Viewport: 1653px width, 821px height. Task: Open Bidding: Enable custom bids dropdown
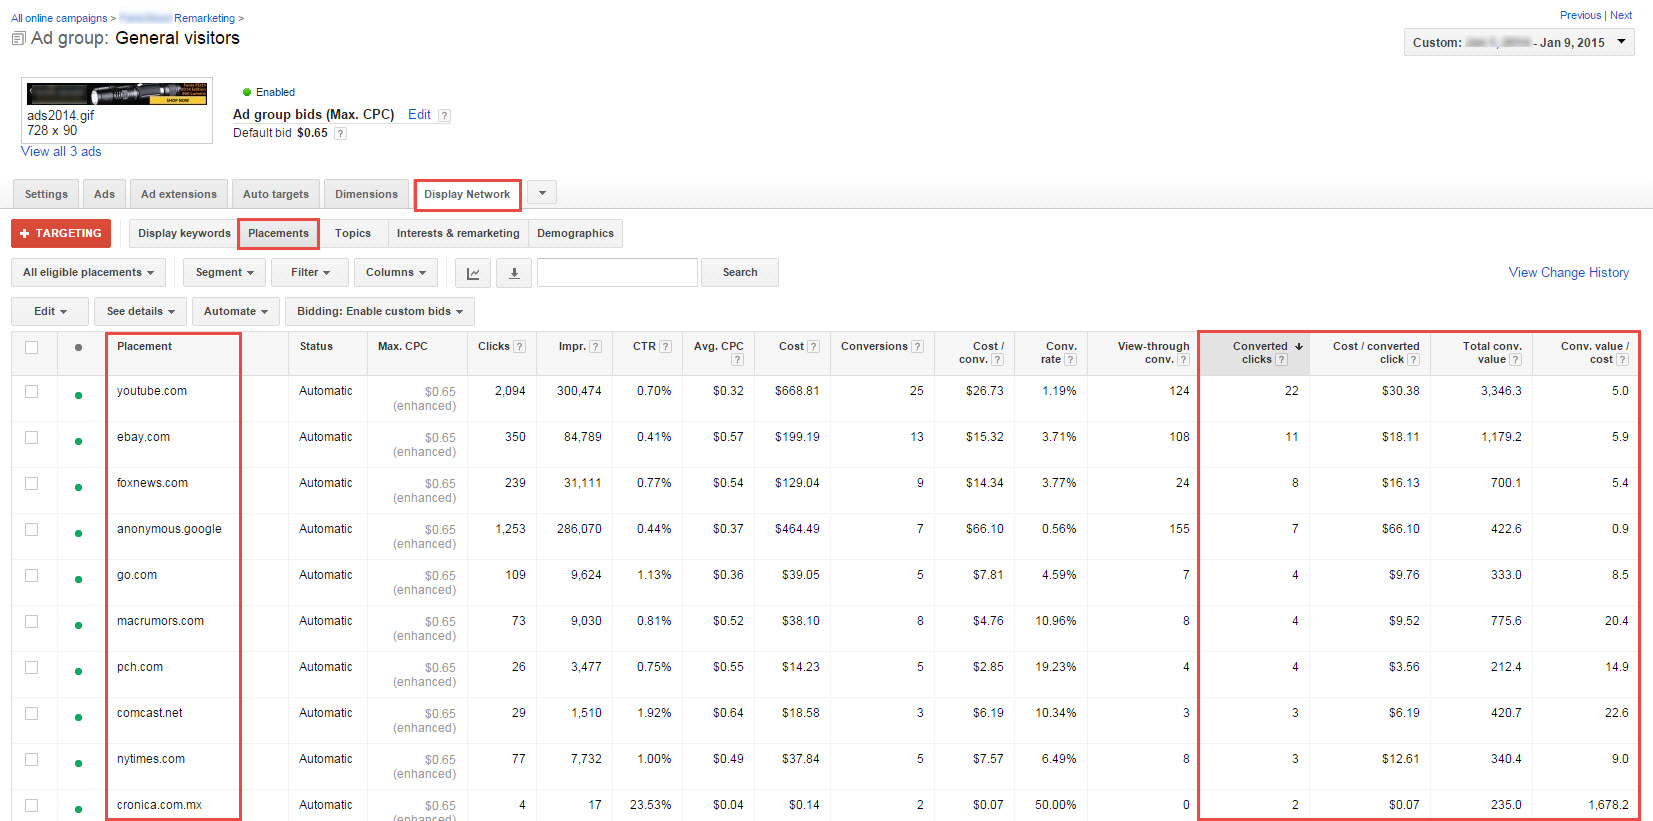point(380,312)
